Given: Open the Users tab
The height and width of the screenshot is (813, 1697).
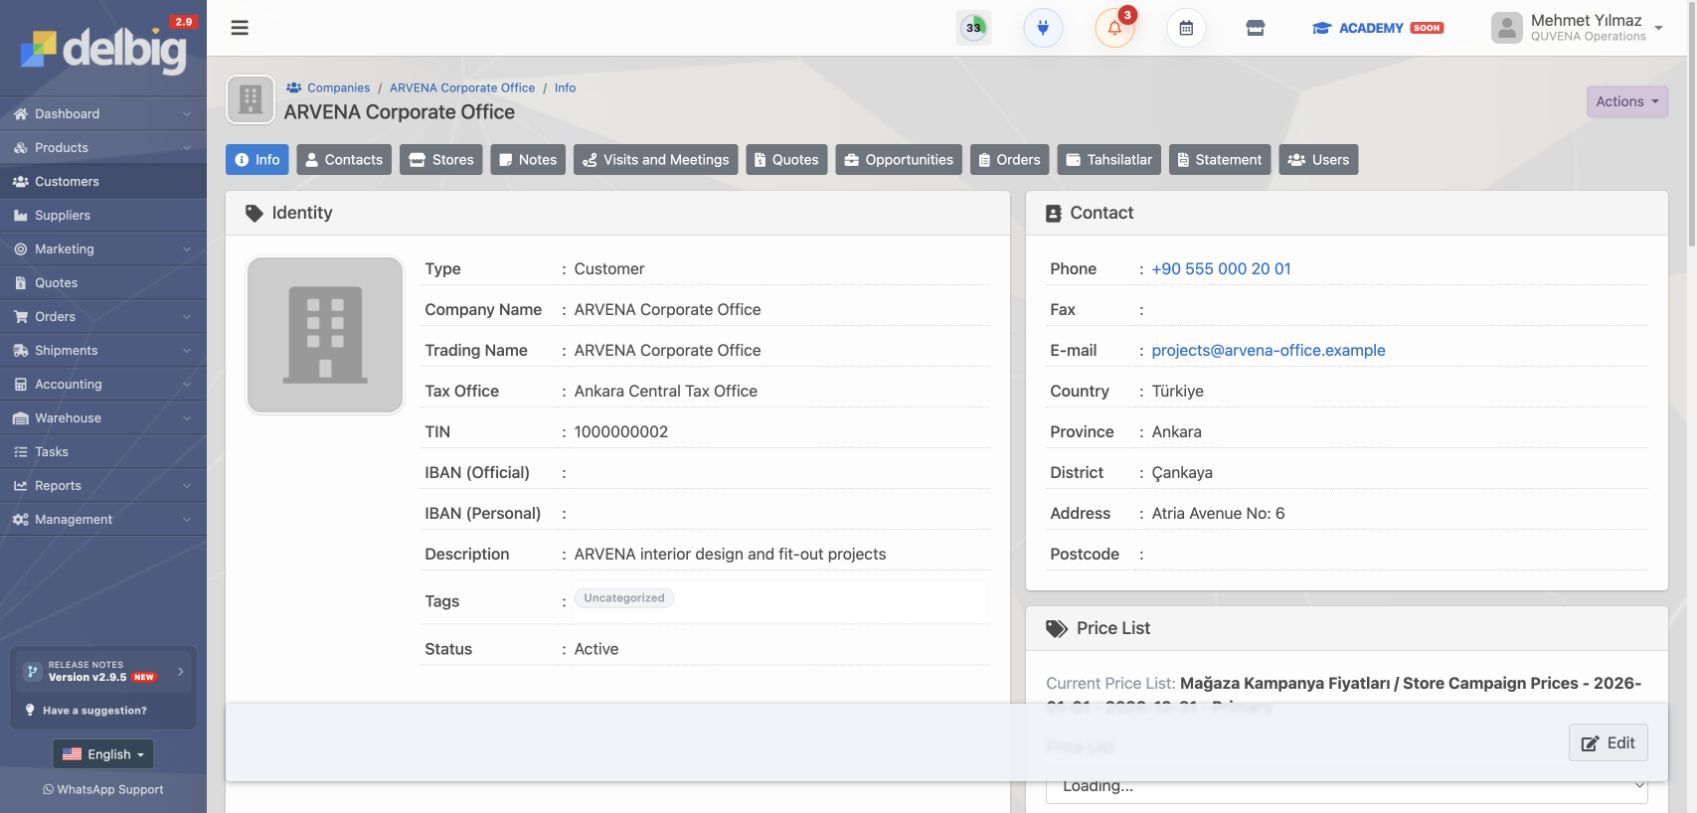Looking at the screenshot, I should click(1318, 160).
